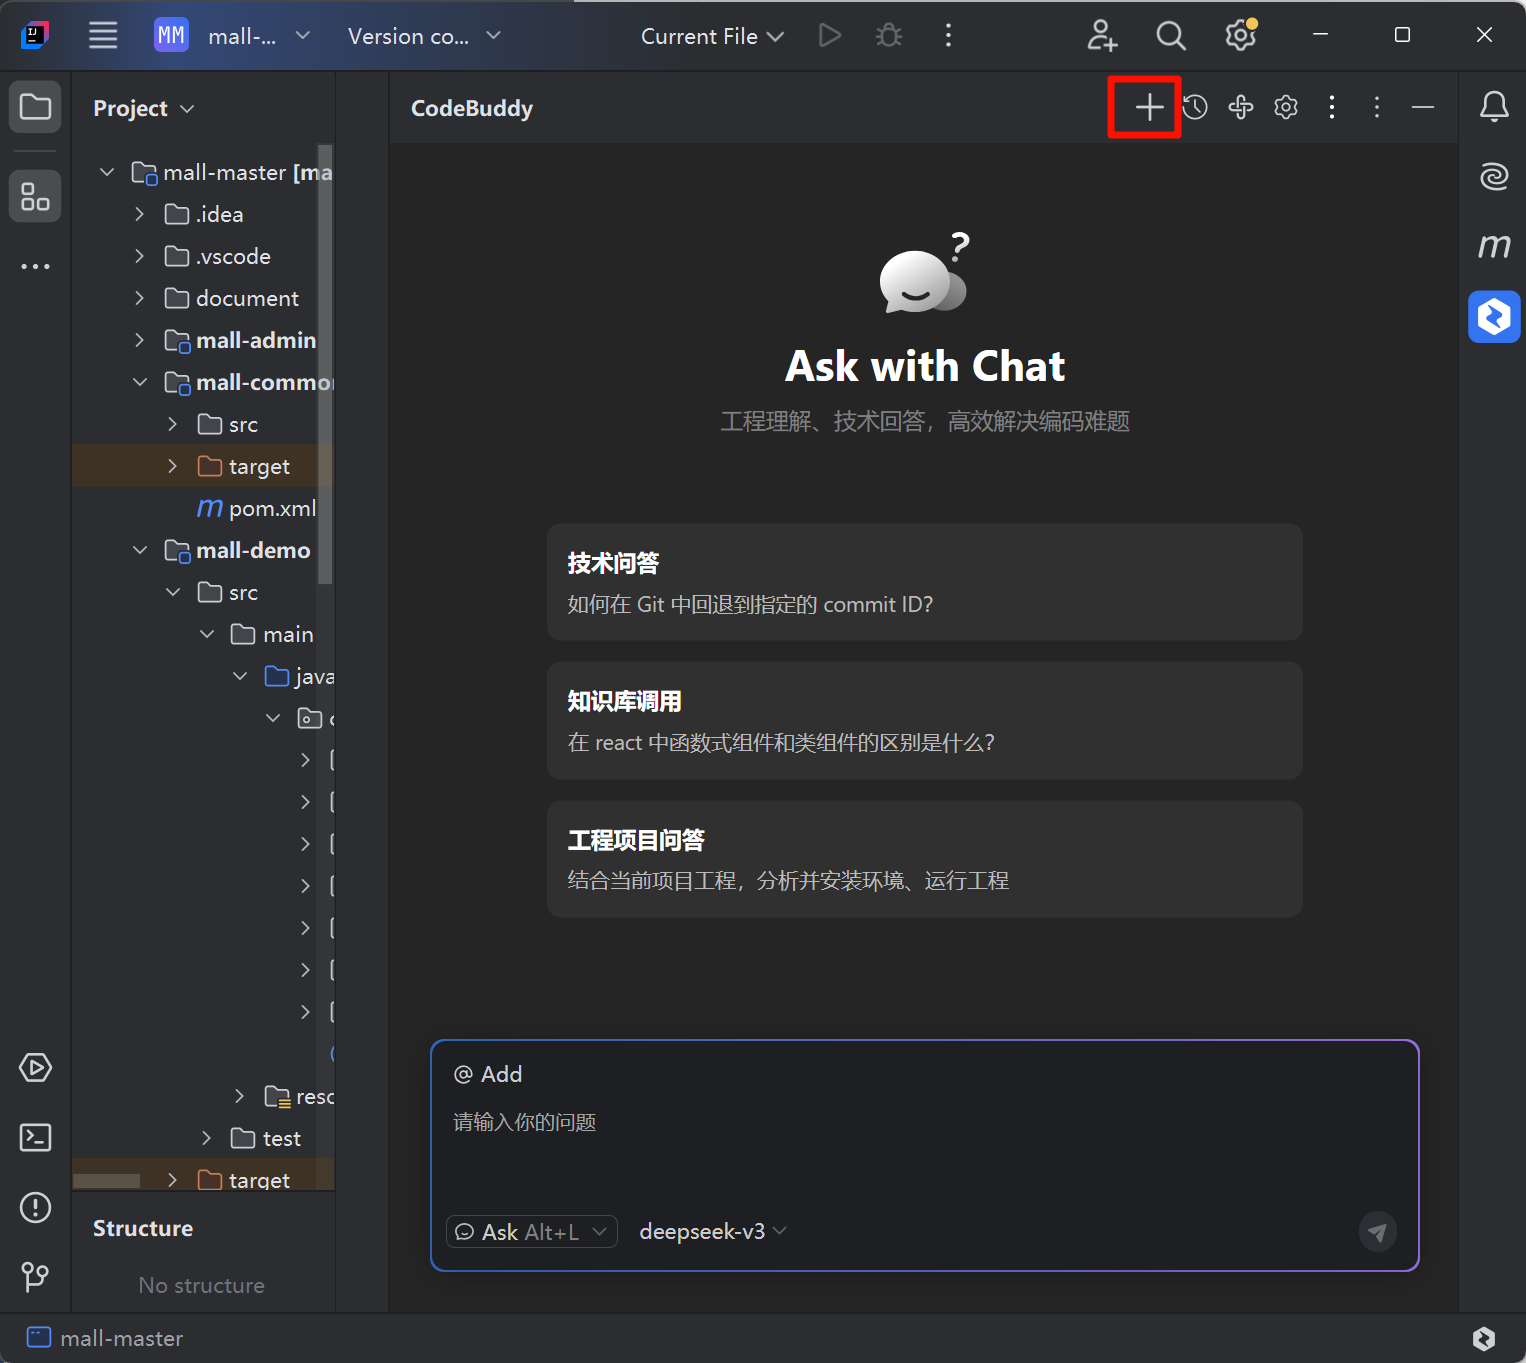
Task: Toggle the Structure tool window icon
Action: (35, 196)
